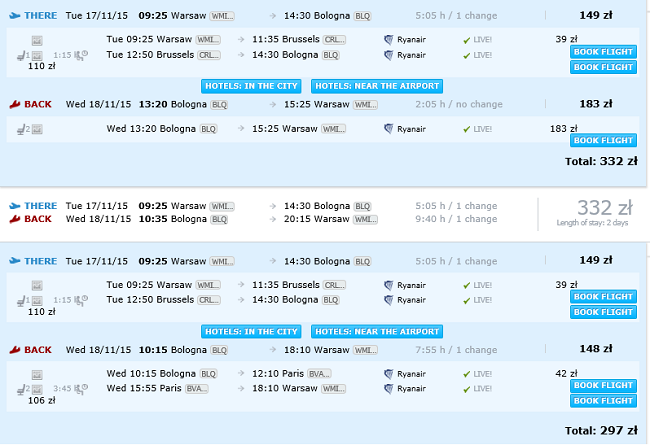Book Brussels–Bologna flight in the 297 zł total result
This screenshot has width=650, height=445.
click(603, 312)
